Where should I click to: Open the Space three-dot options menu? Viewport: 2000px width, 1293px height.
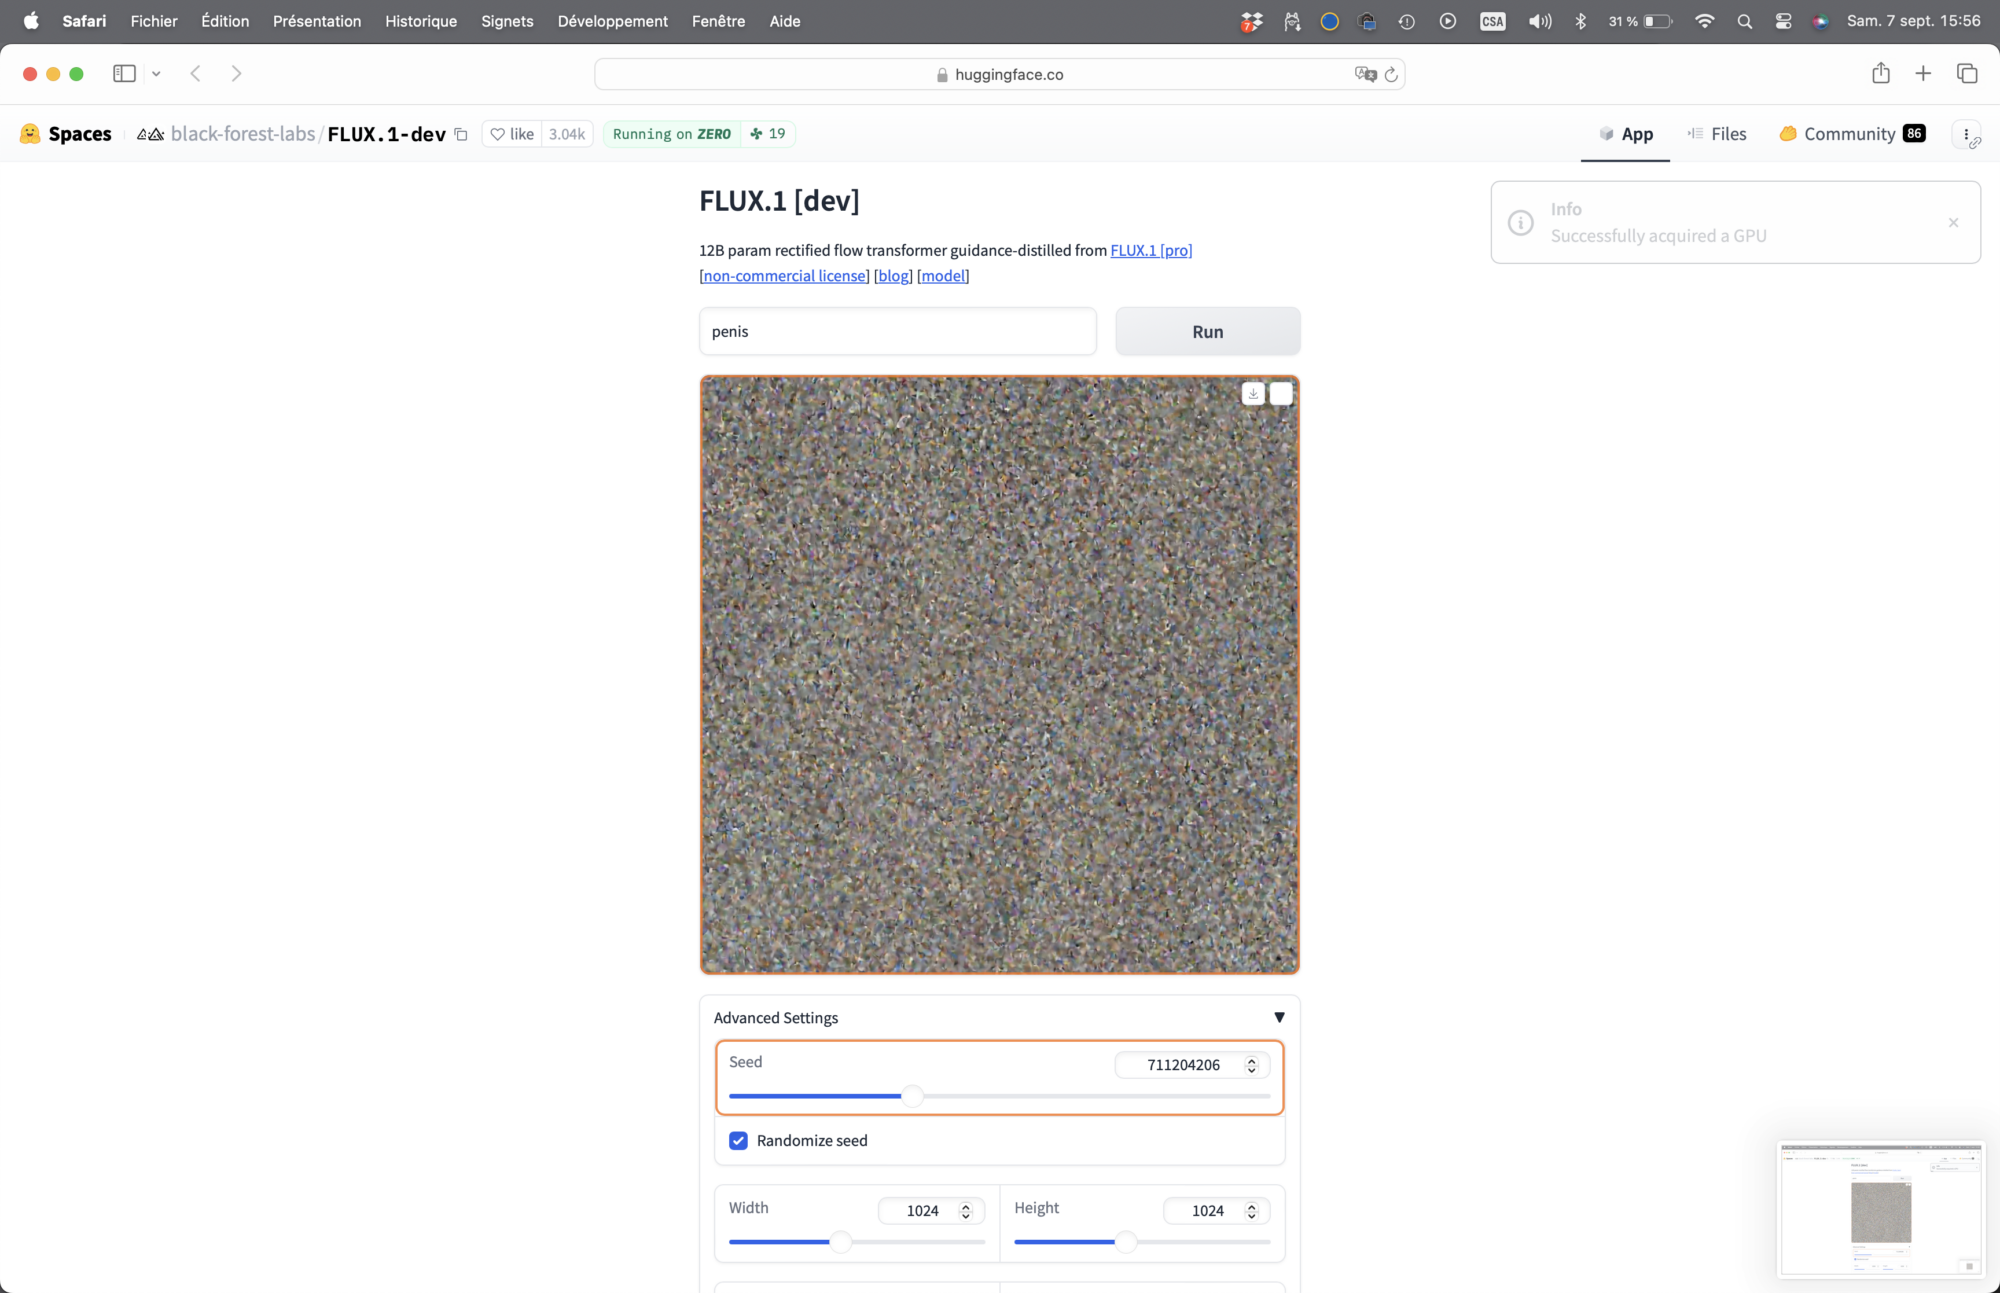(1966, 134)
